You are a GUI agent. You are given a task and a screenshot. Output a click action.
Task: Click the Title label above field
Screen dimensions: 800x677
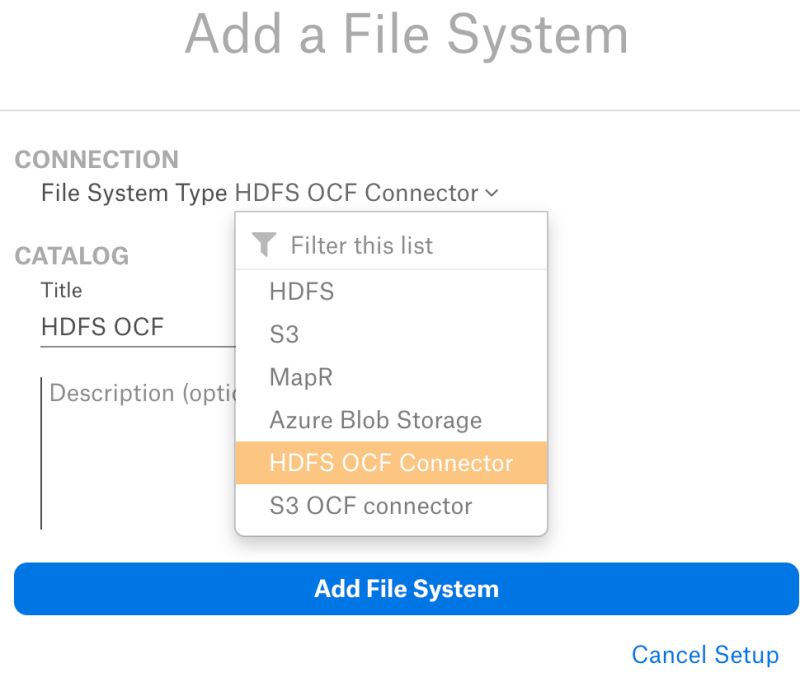click(61, 290)
